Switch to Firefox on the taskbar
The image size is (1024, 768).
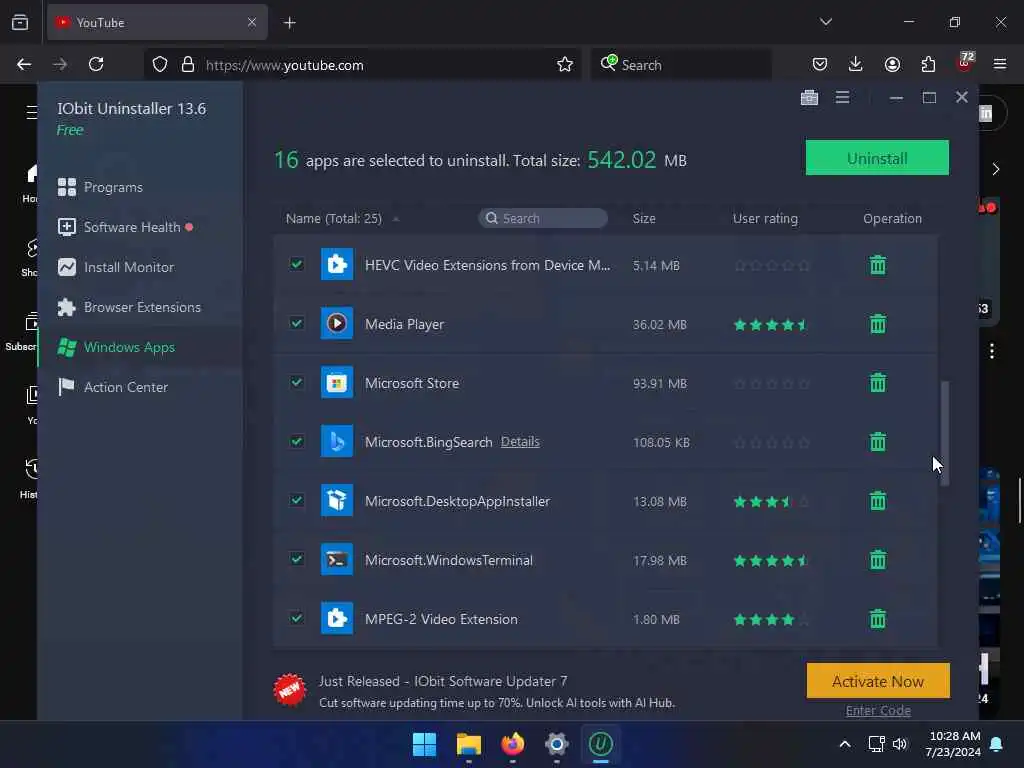(x=513, y=744)
